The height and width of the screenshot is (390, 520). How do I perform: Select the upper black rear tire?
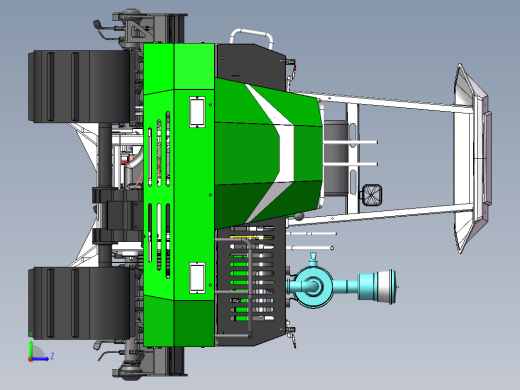79,86
